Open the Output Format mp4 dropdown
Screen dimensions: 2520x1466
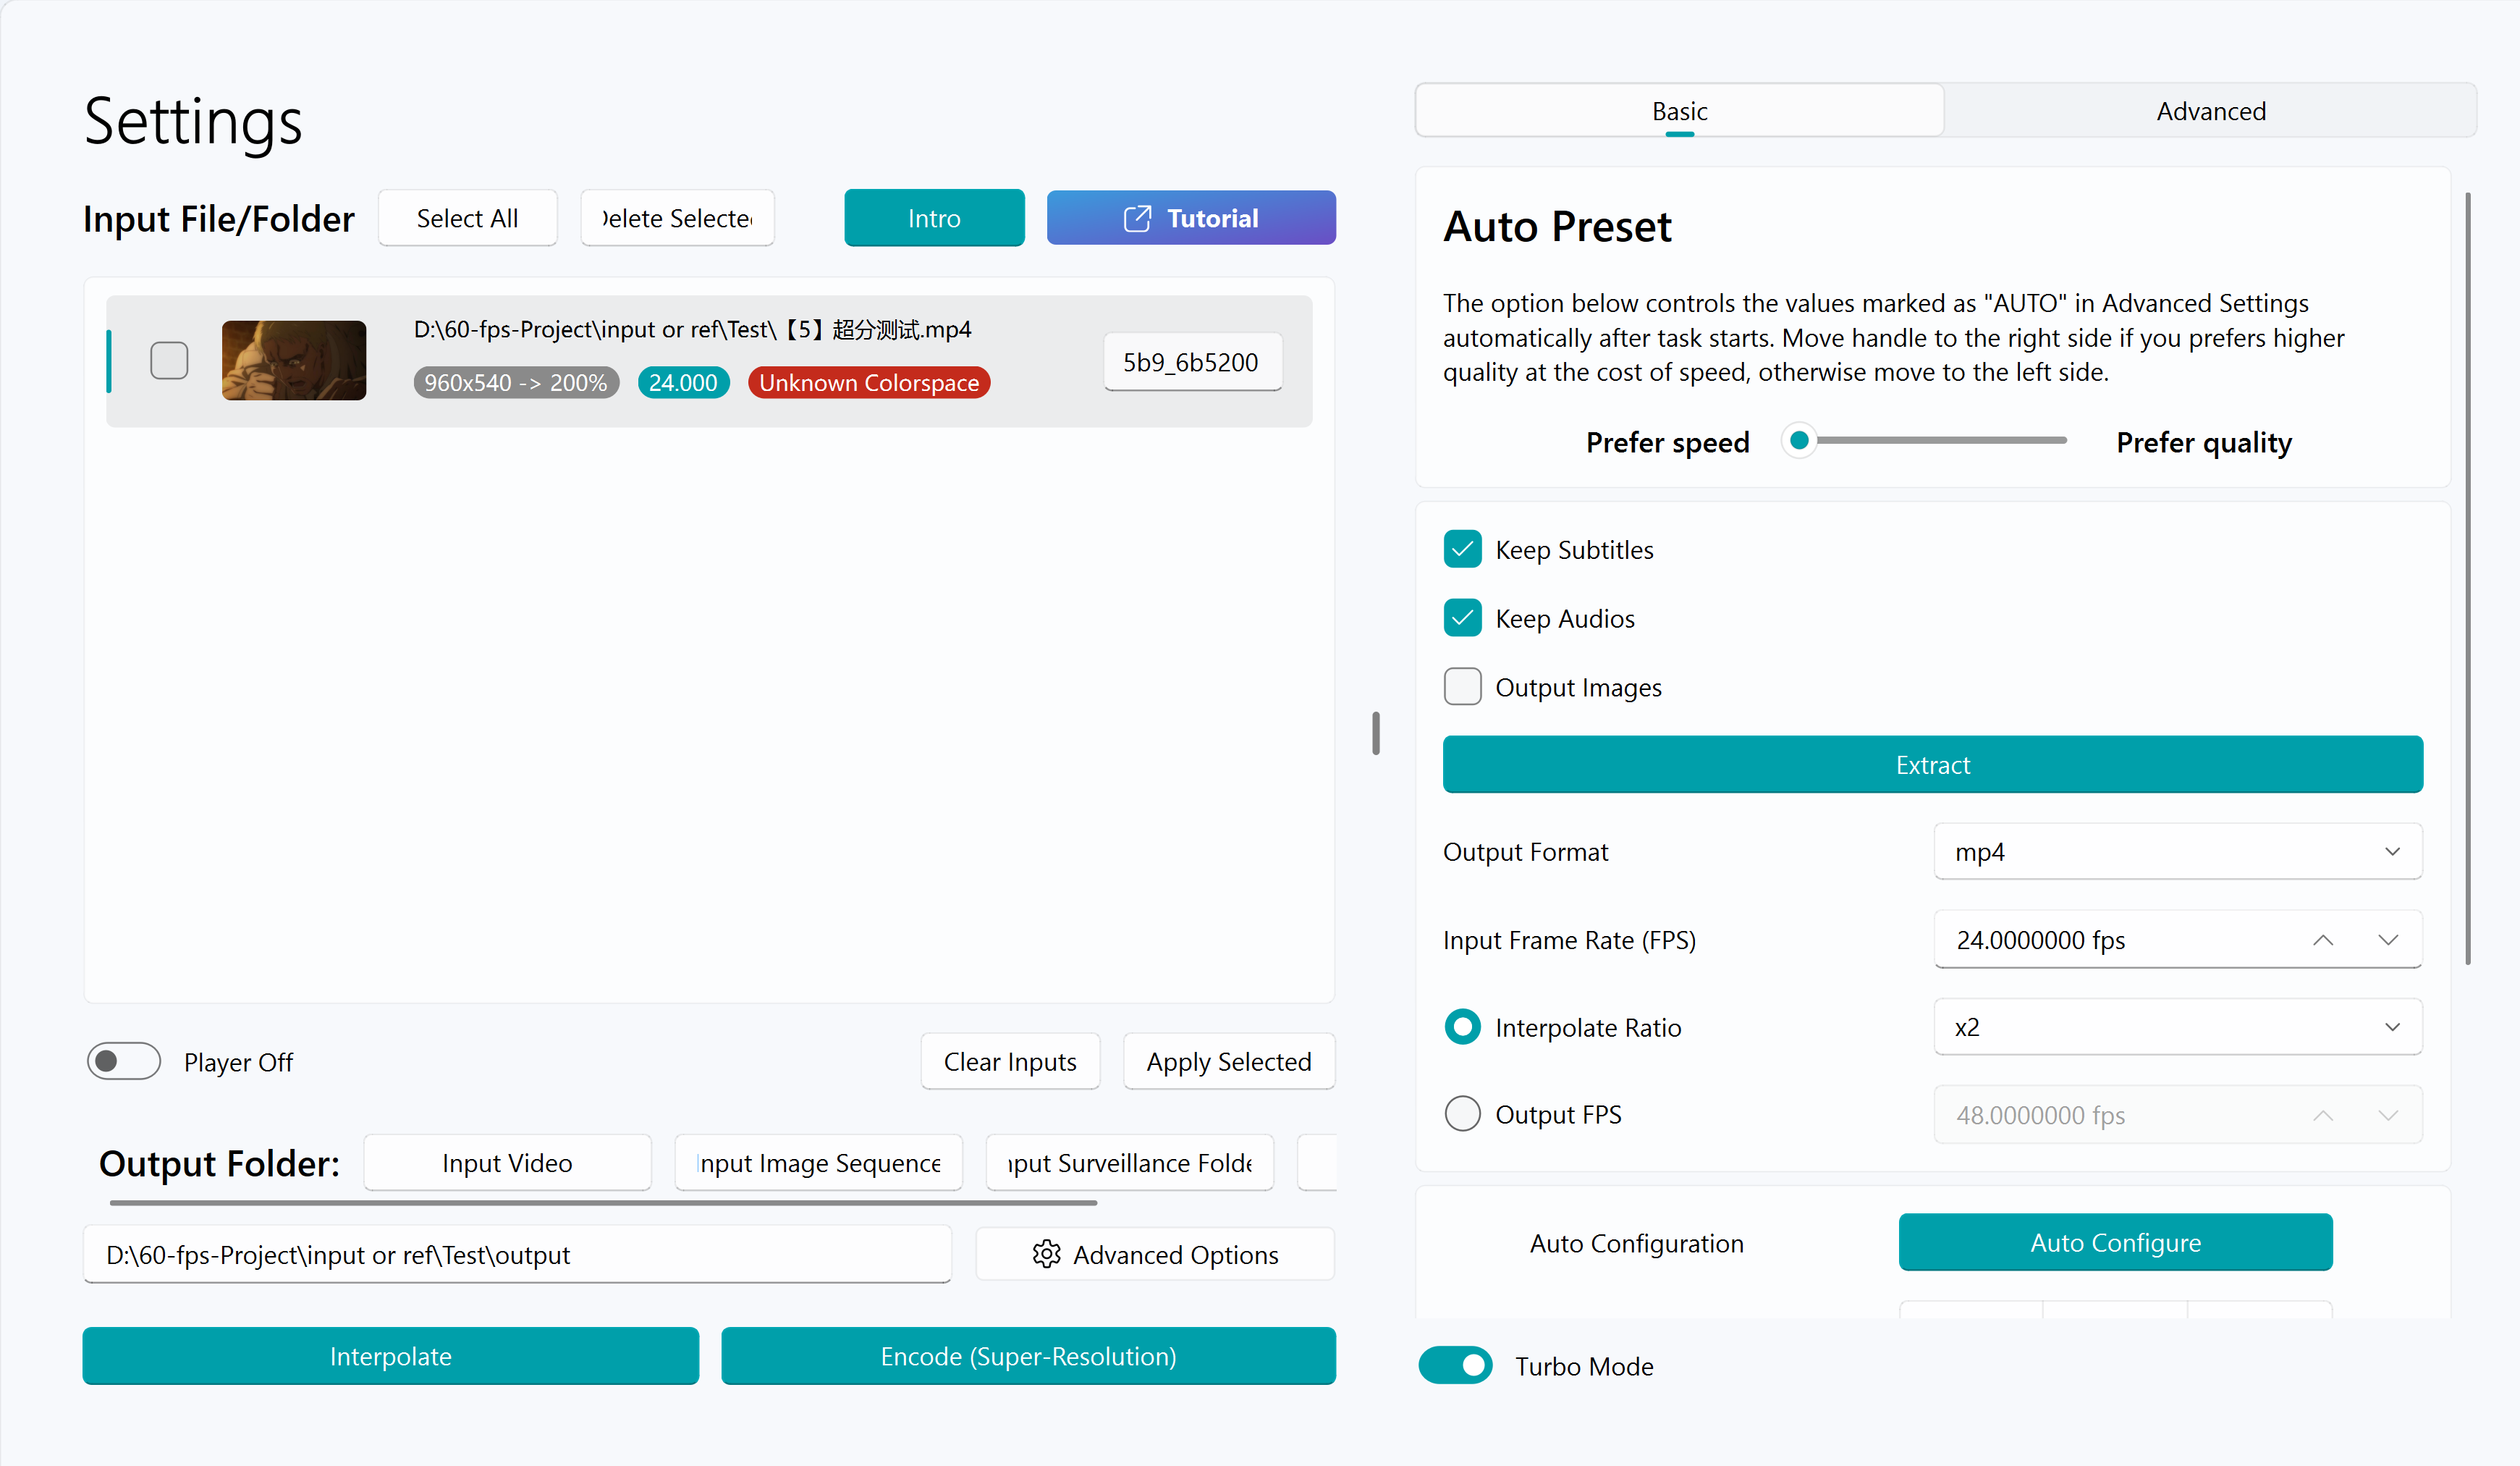[2177, 852]
